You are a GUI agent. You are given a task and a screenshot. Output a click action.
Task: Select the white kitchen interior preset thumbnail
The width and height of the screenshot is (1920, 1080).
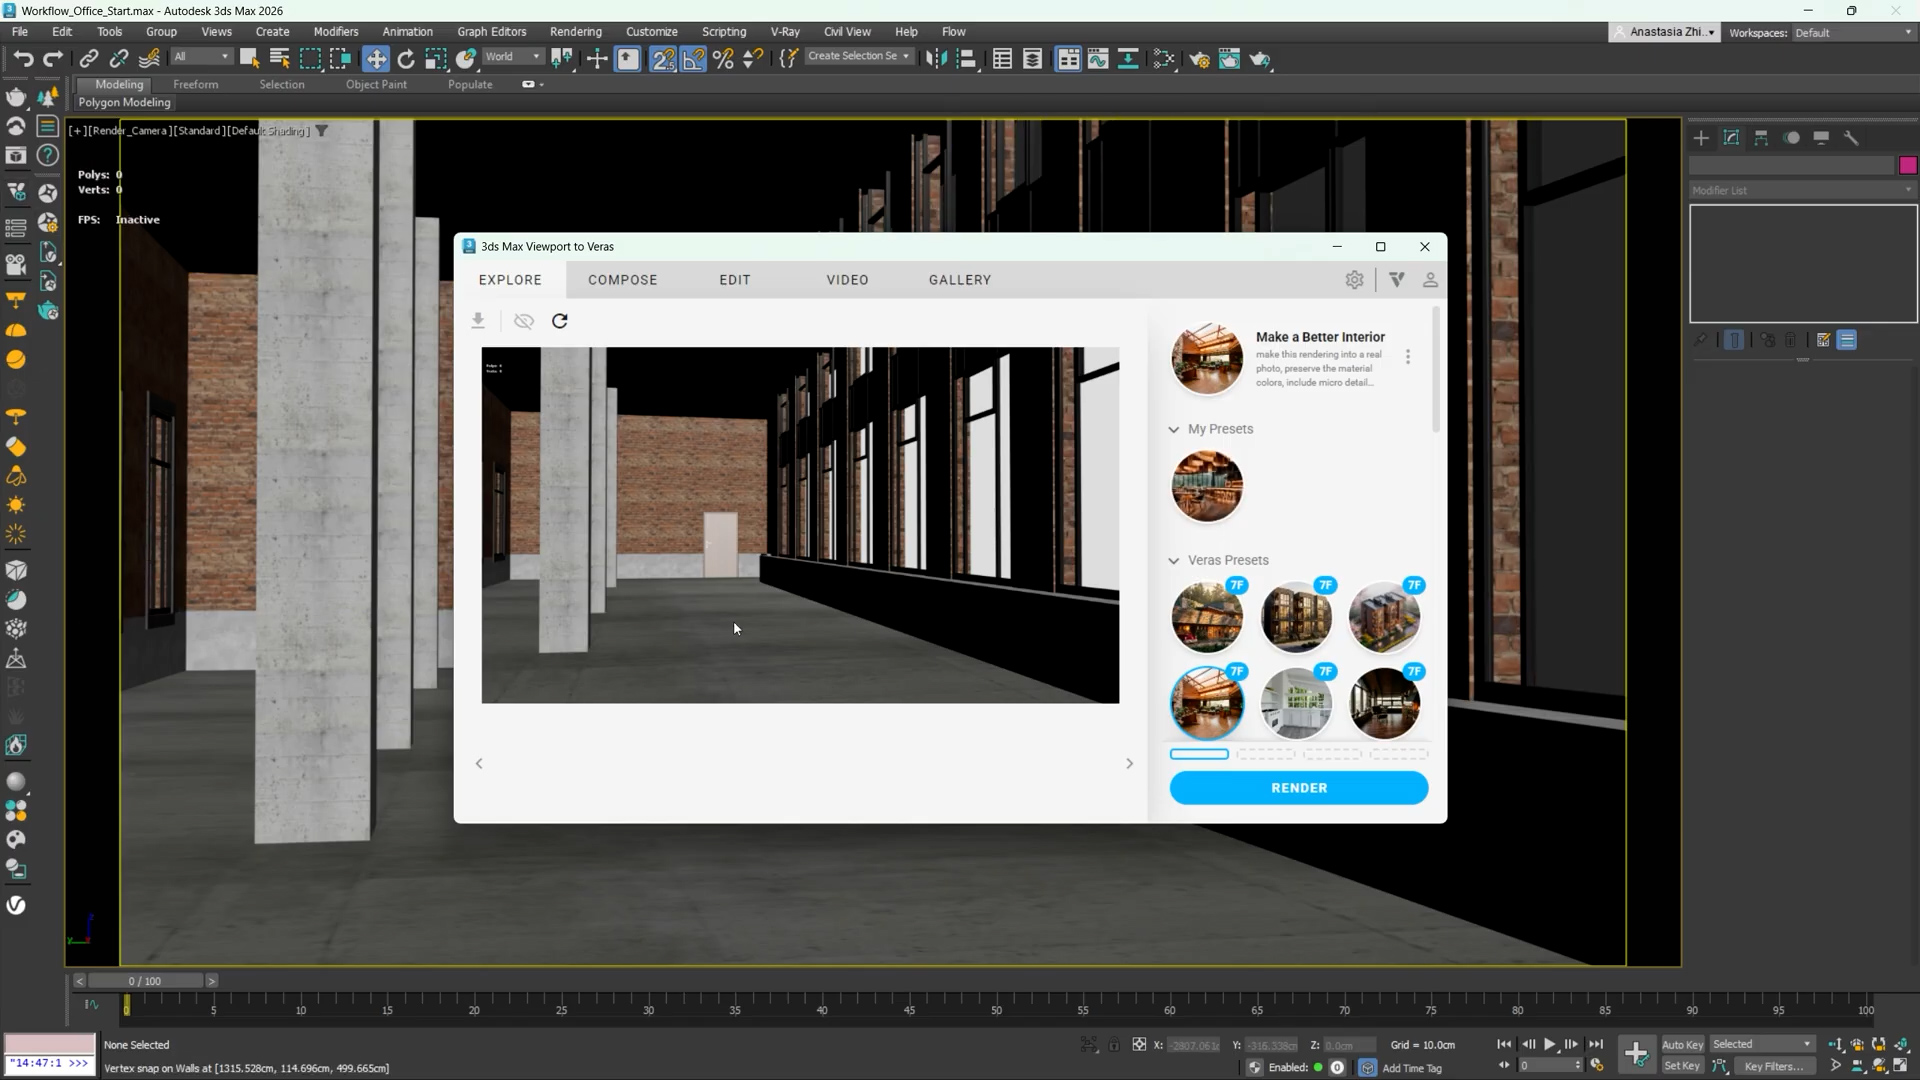pyautogui.click(x=1296, y=703)
